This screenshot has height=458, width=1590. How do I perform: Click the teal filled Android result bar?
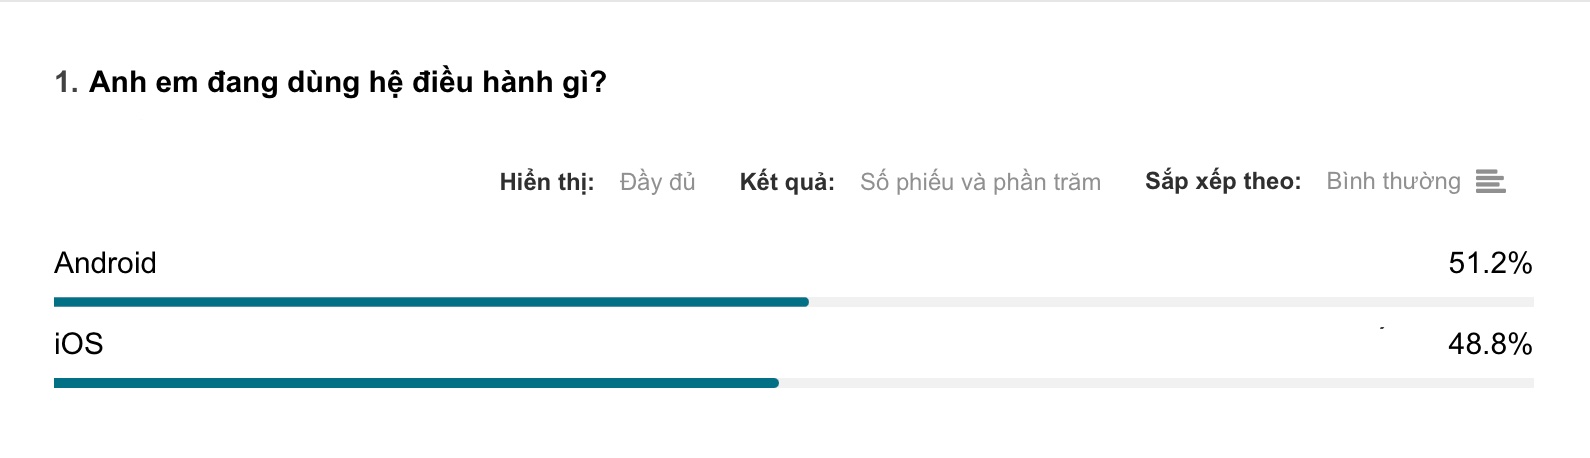tap(431, 302)
